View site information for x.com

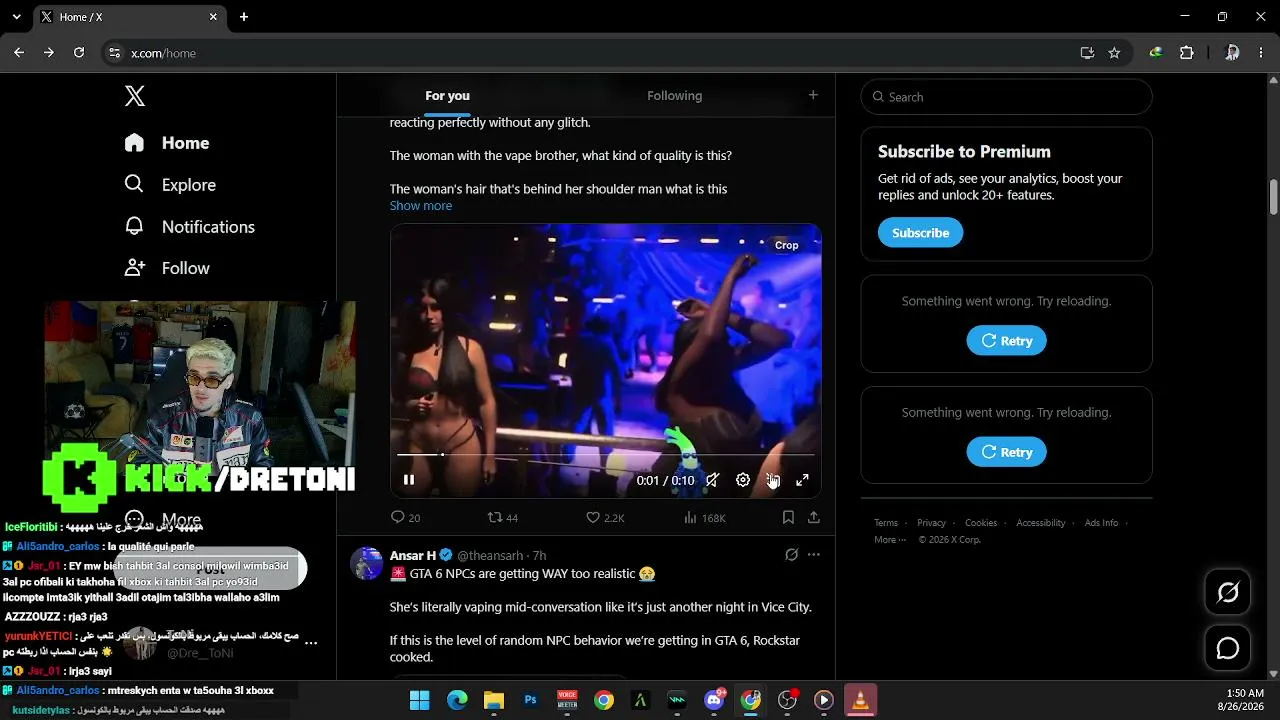click(114, 53)
